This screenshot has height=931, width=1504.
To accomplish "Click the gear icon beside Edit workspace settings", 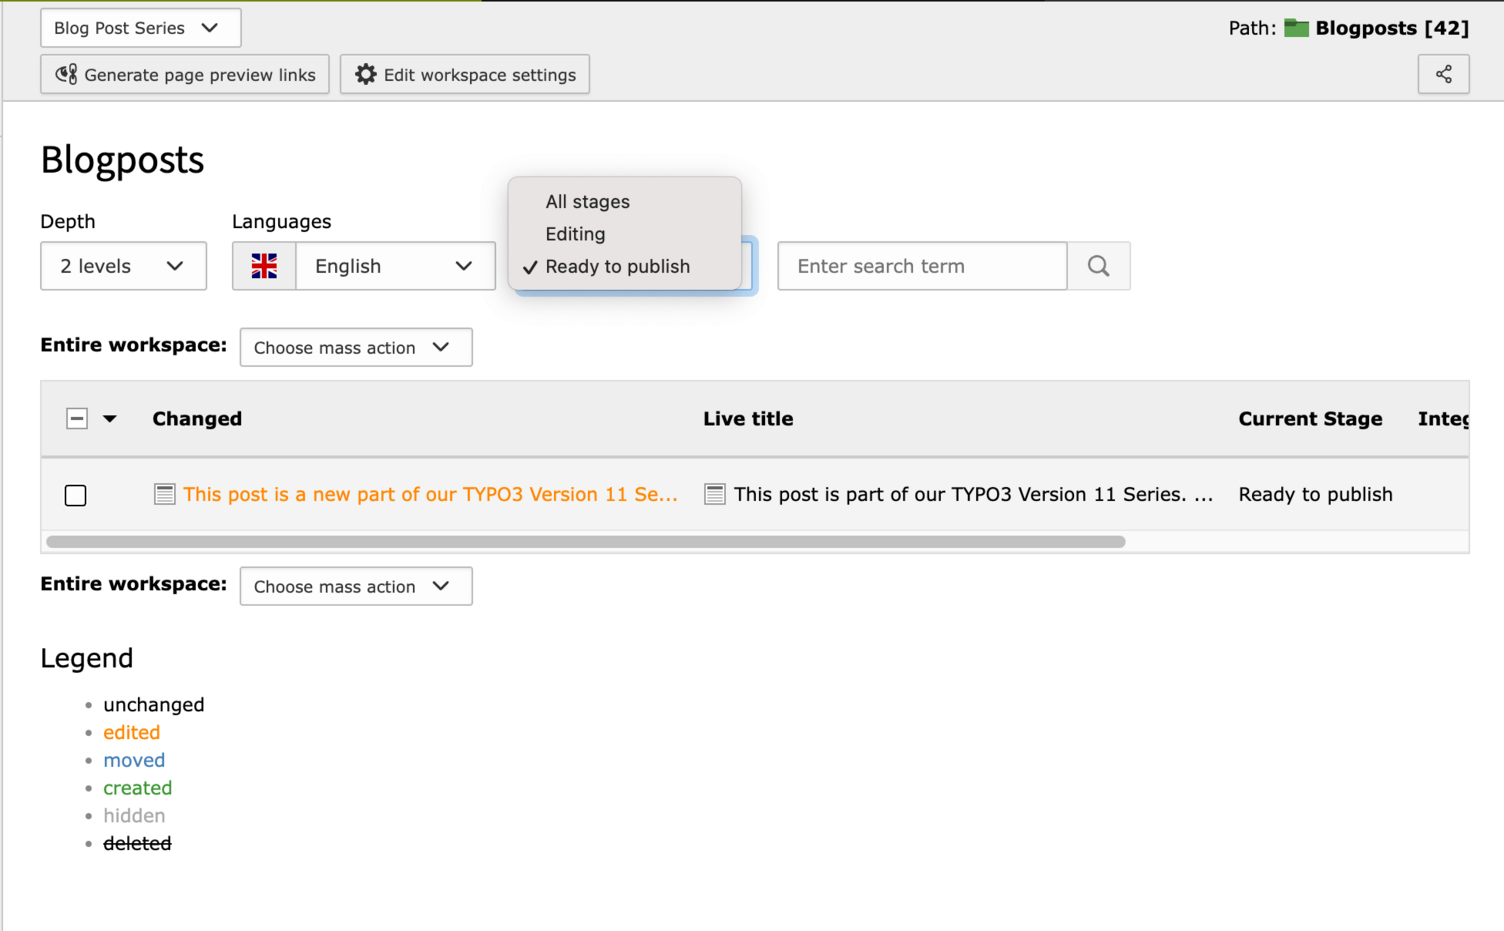I will click(366, 73).
